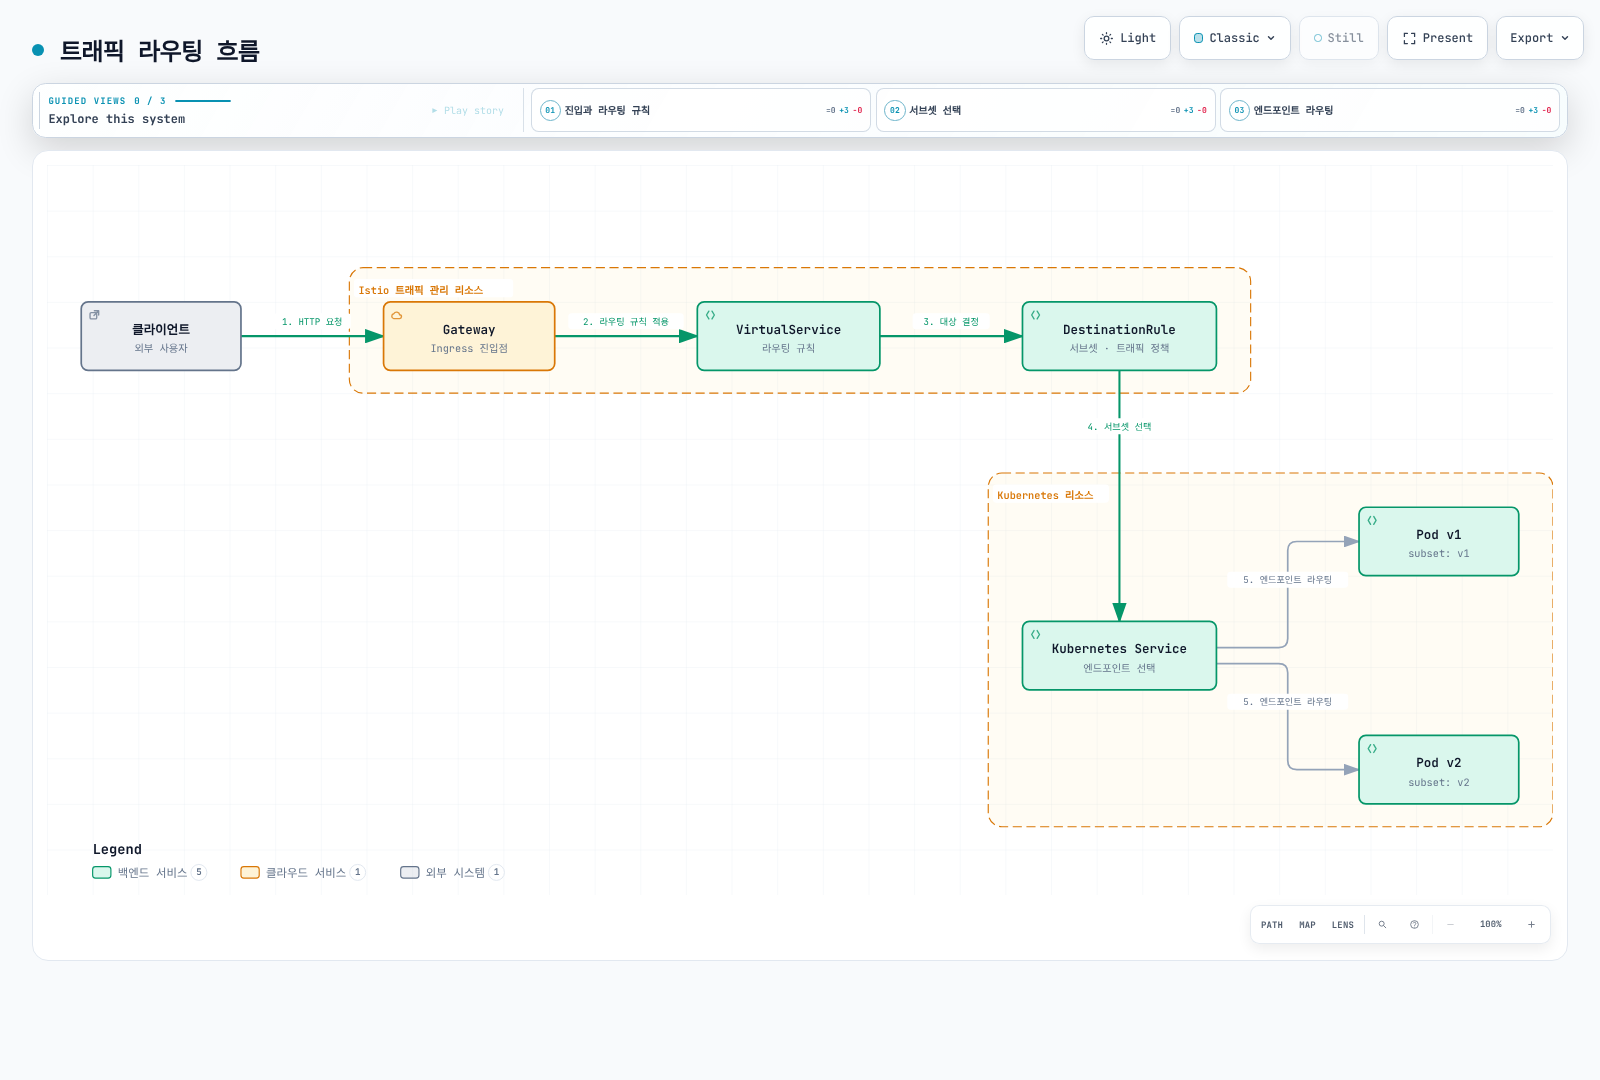
Task: Click the code icon on Pod v1
Action: pyautogui.click(x=1373, y=521)
